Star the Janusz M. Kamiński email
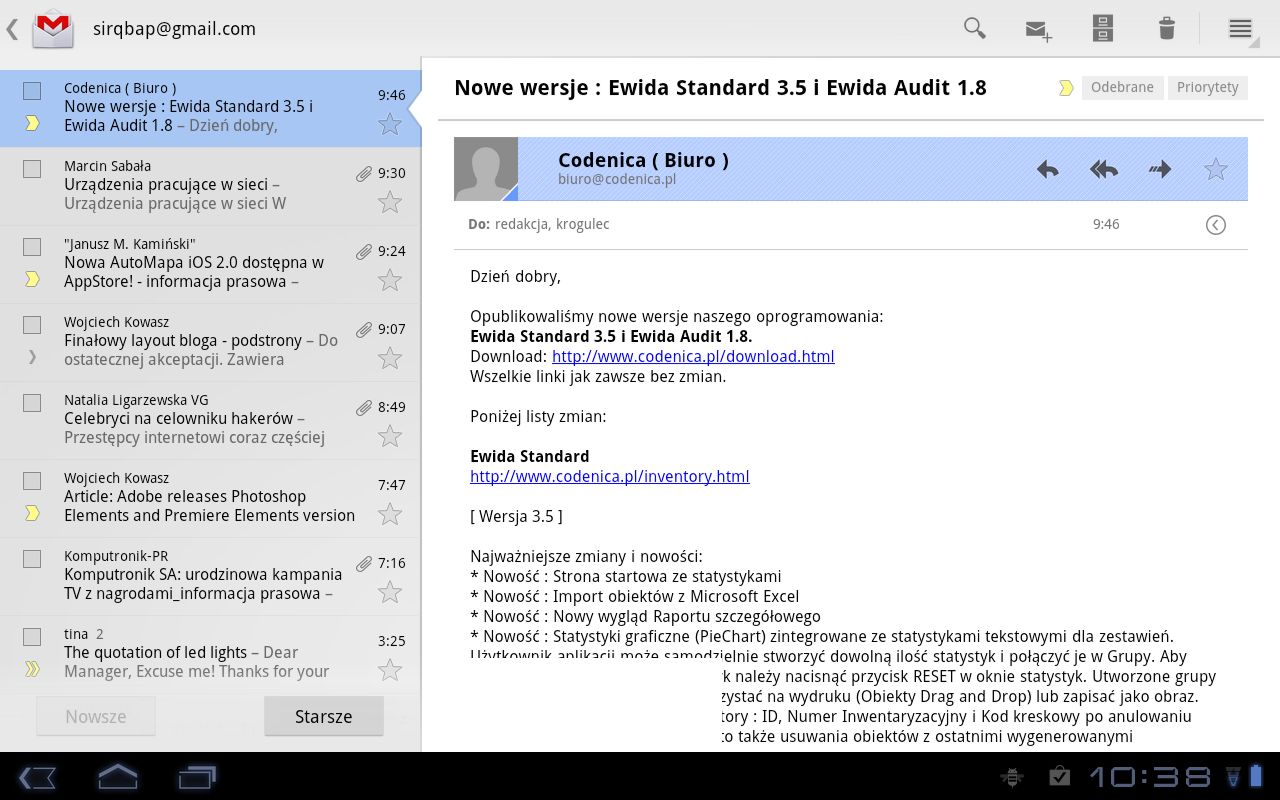The image size is (1280, 800). click(x=390, y=280)
